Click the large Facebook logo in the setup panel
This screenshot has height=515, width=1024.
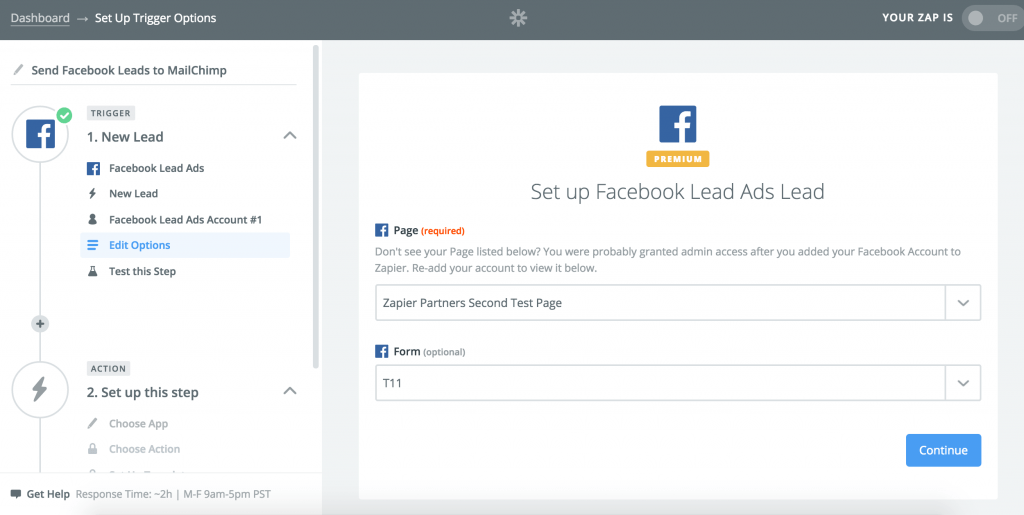[x=678, y=124]
